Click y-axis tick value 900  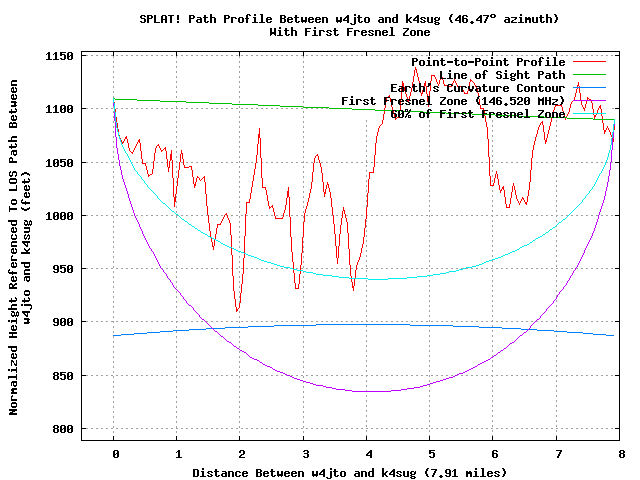coord(63,322)
